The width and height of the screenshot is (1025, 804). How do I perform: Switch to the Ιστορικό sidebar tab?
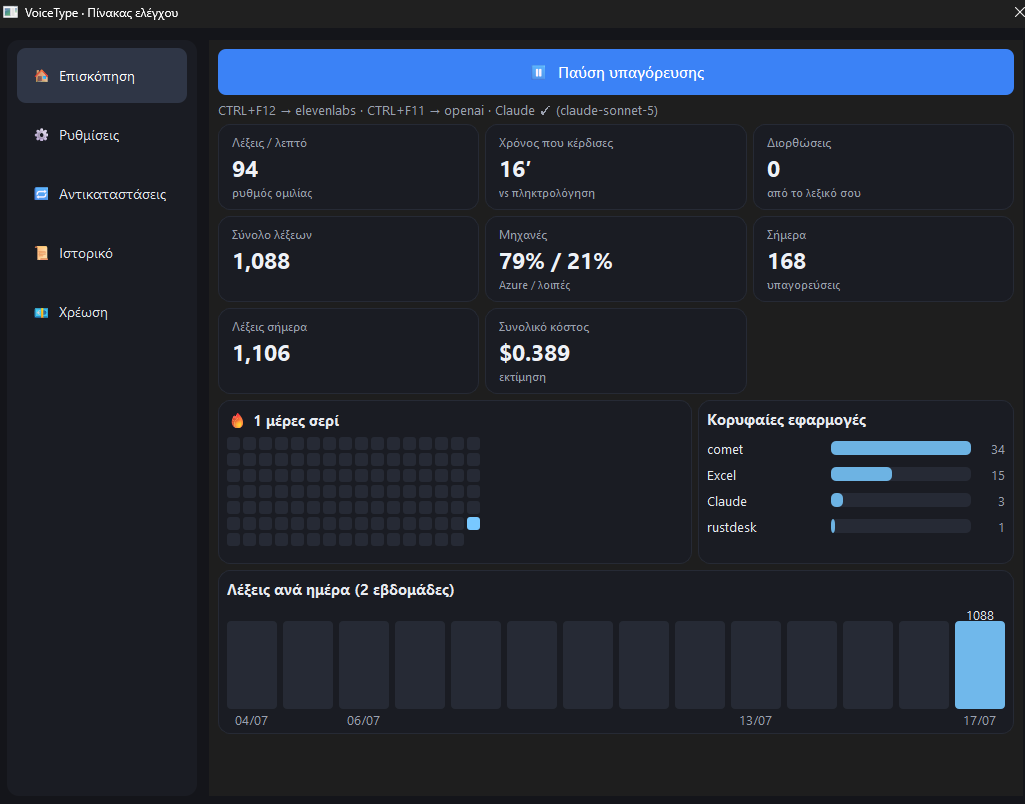pyautogui.click(x=102, y=253)
